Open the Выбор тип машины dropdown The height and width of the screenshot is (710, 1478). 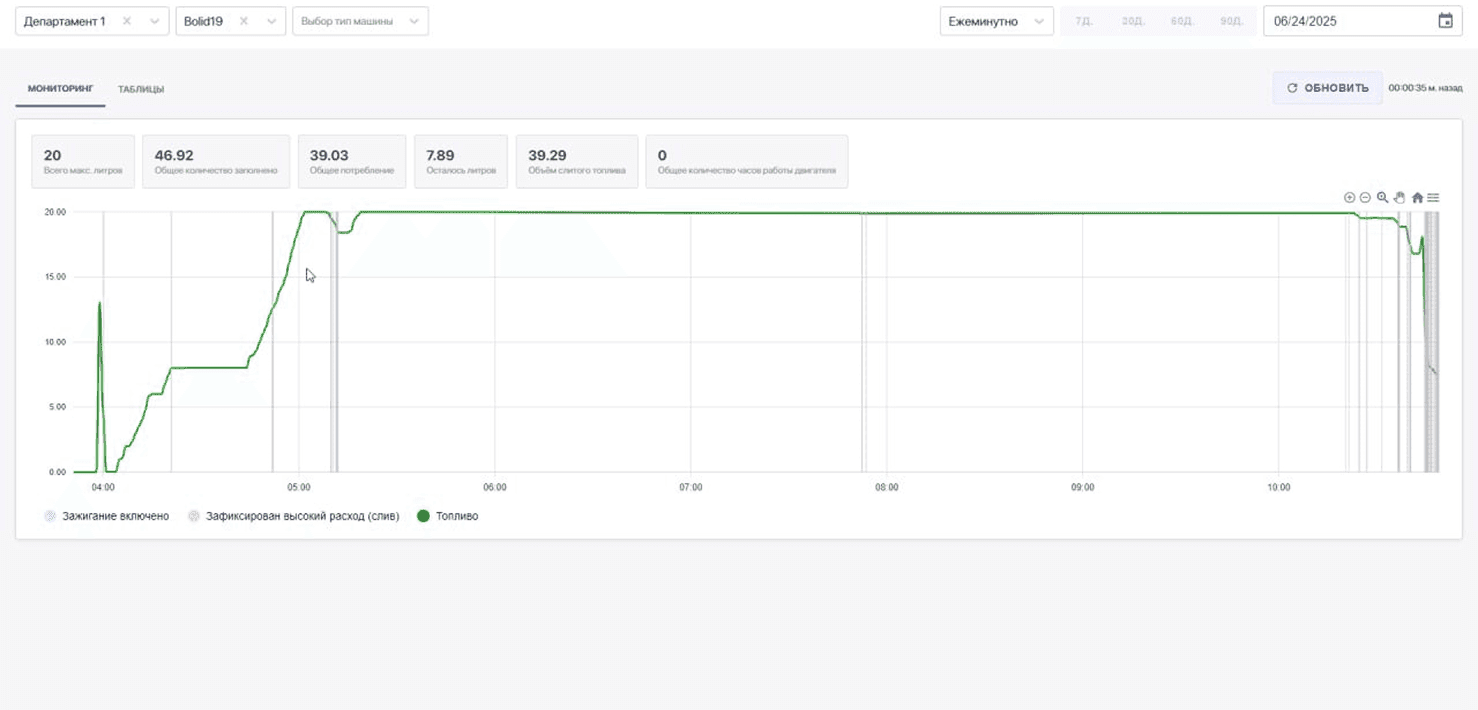(360, 21)
